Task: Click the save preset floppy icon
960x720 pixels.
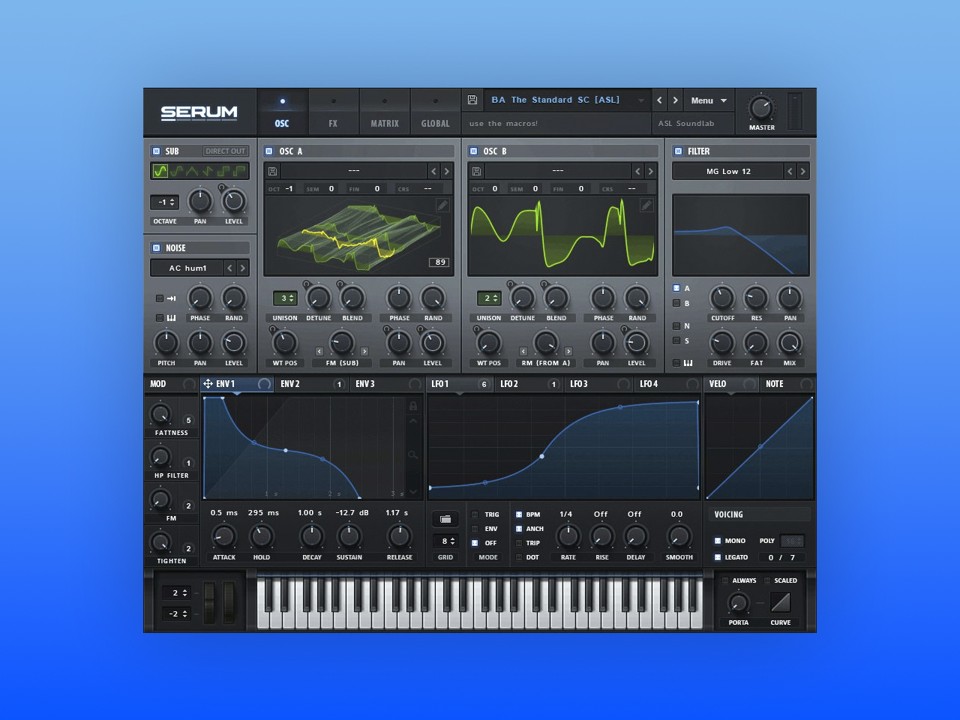Action: [472, 100]
